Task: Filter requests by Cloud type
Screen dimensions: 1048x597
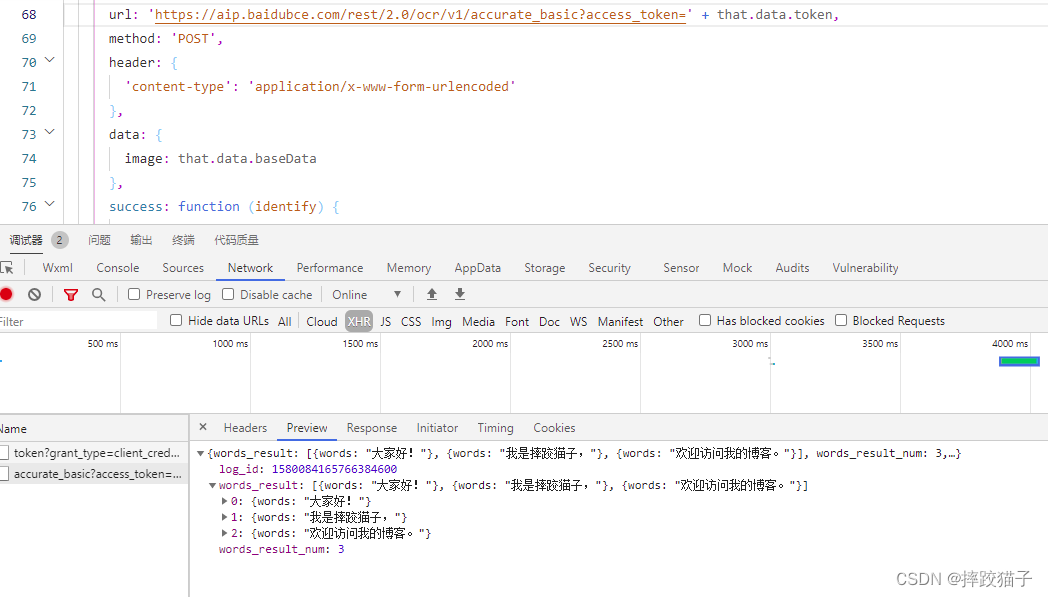Action: pos(321,322)
